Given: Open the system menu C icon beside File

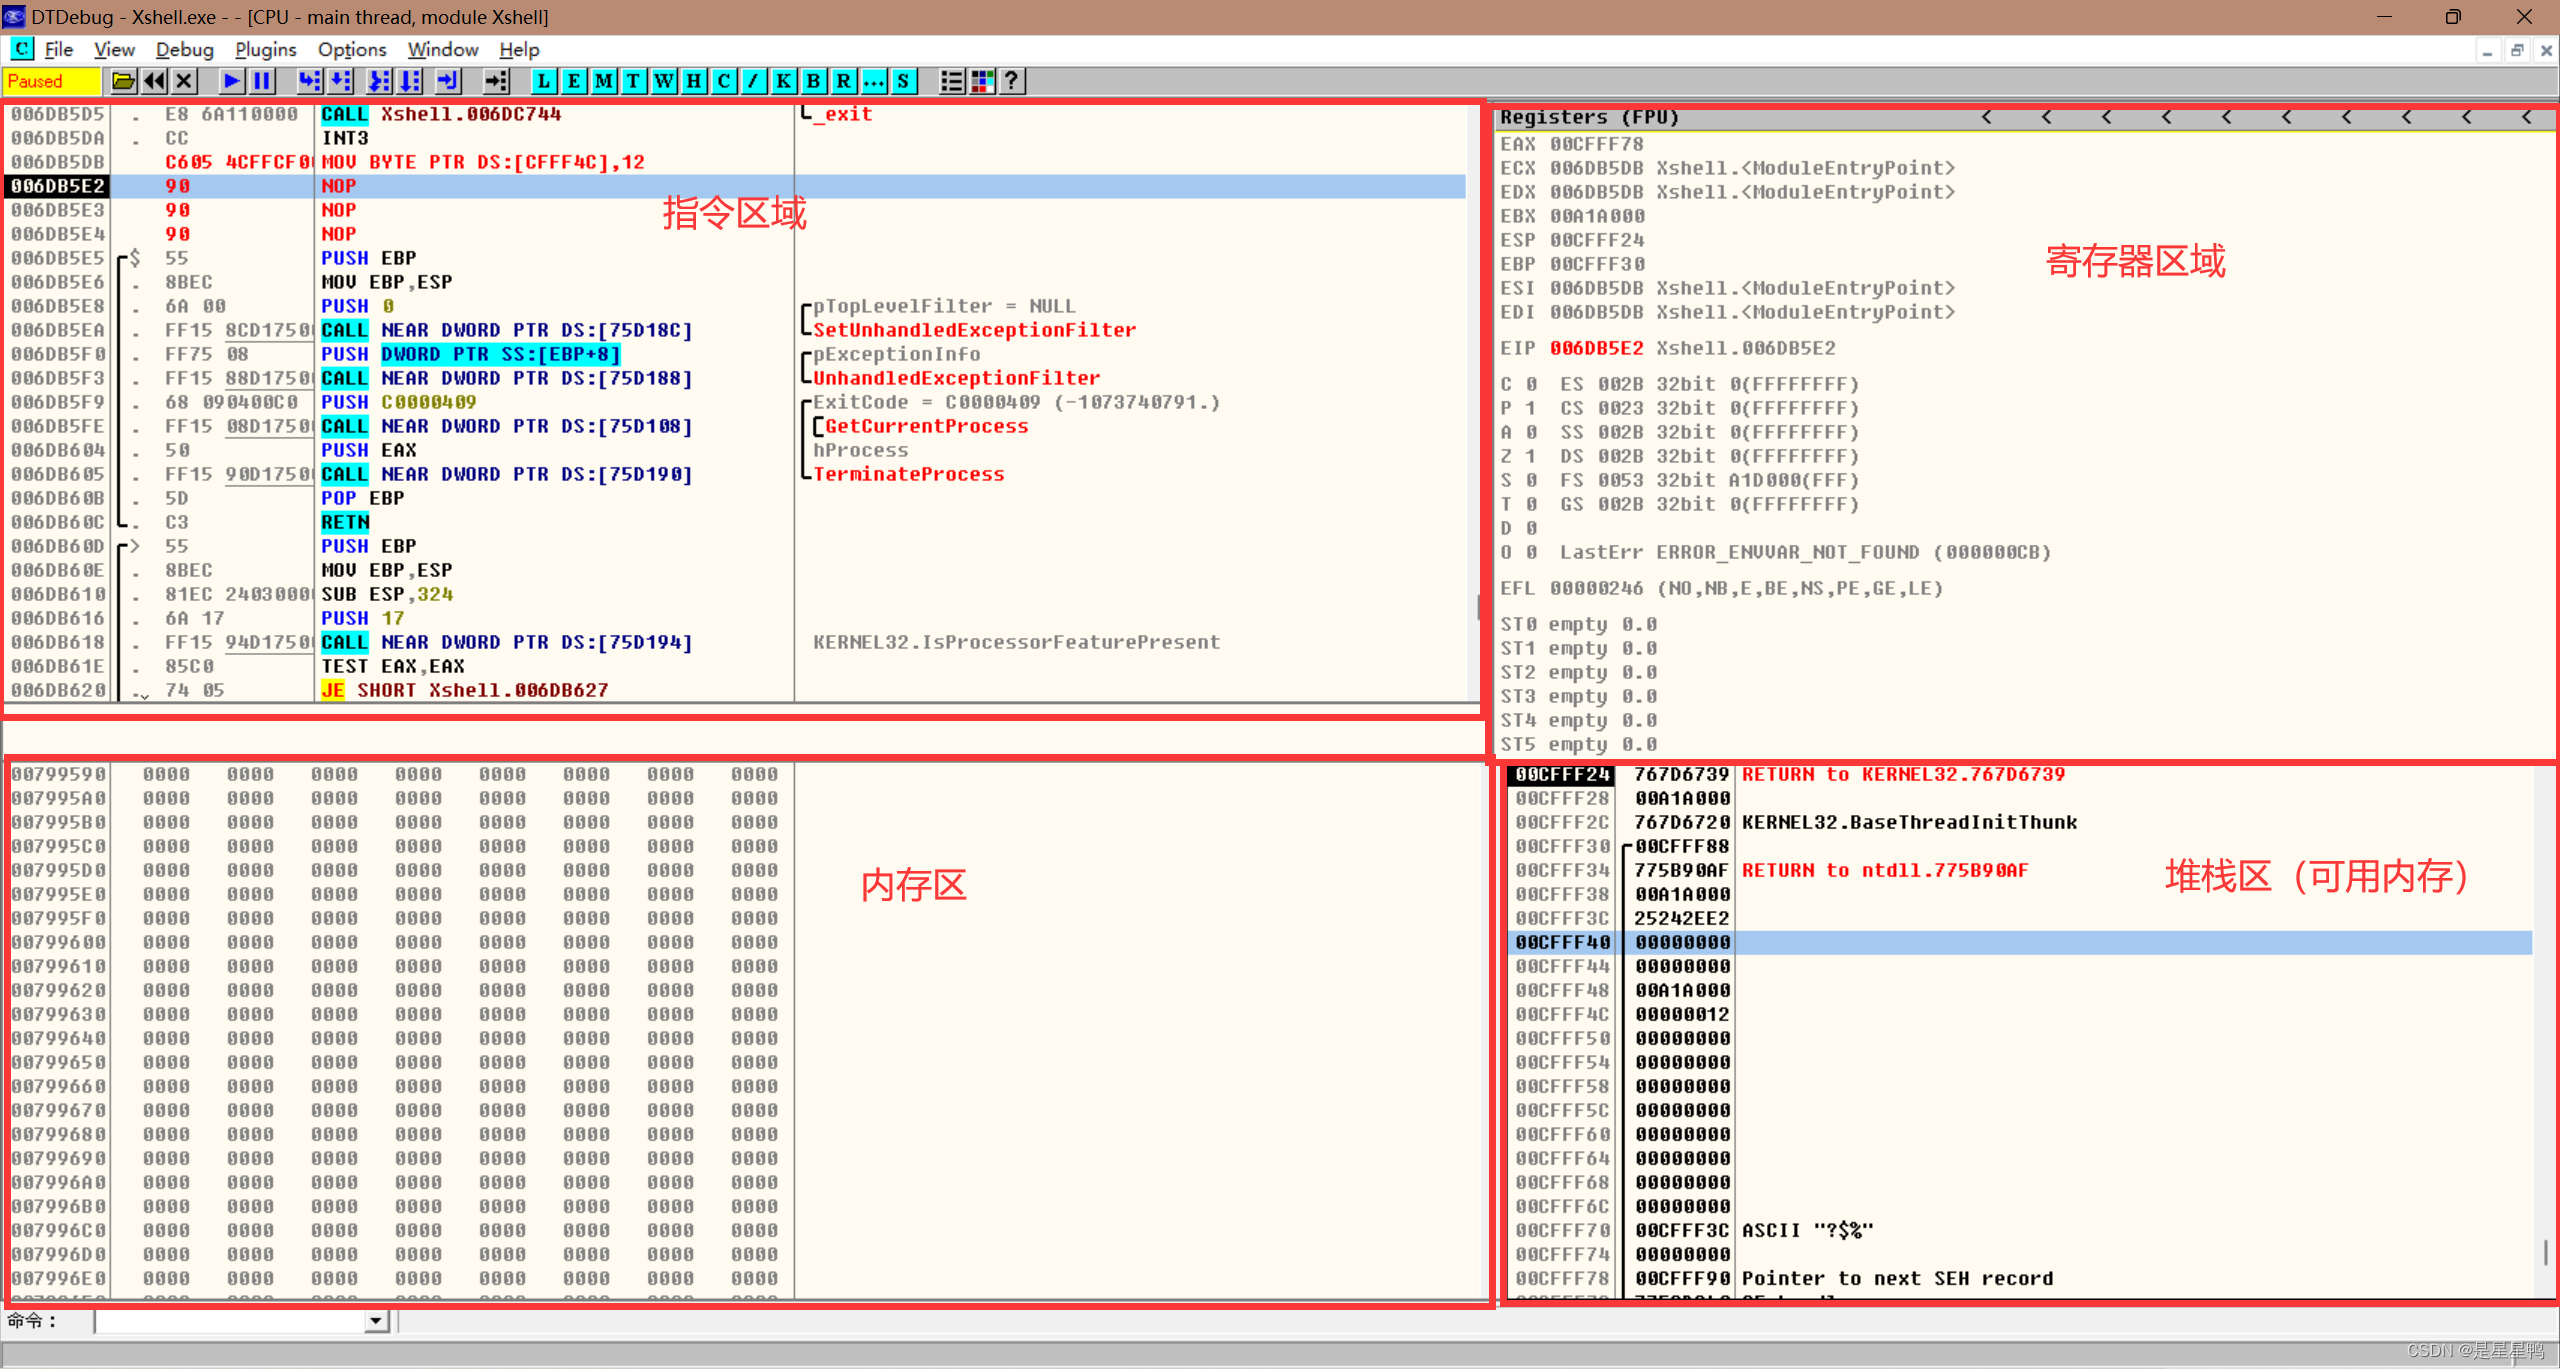Looking at the screenshot, I should click(21, 49).
